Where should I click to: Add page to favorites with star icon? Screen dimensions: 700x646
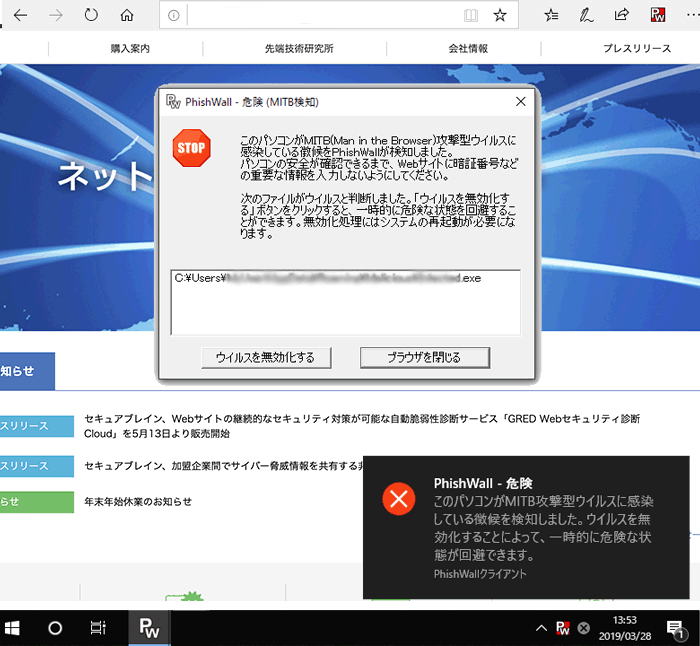click(x=500, y=15)
